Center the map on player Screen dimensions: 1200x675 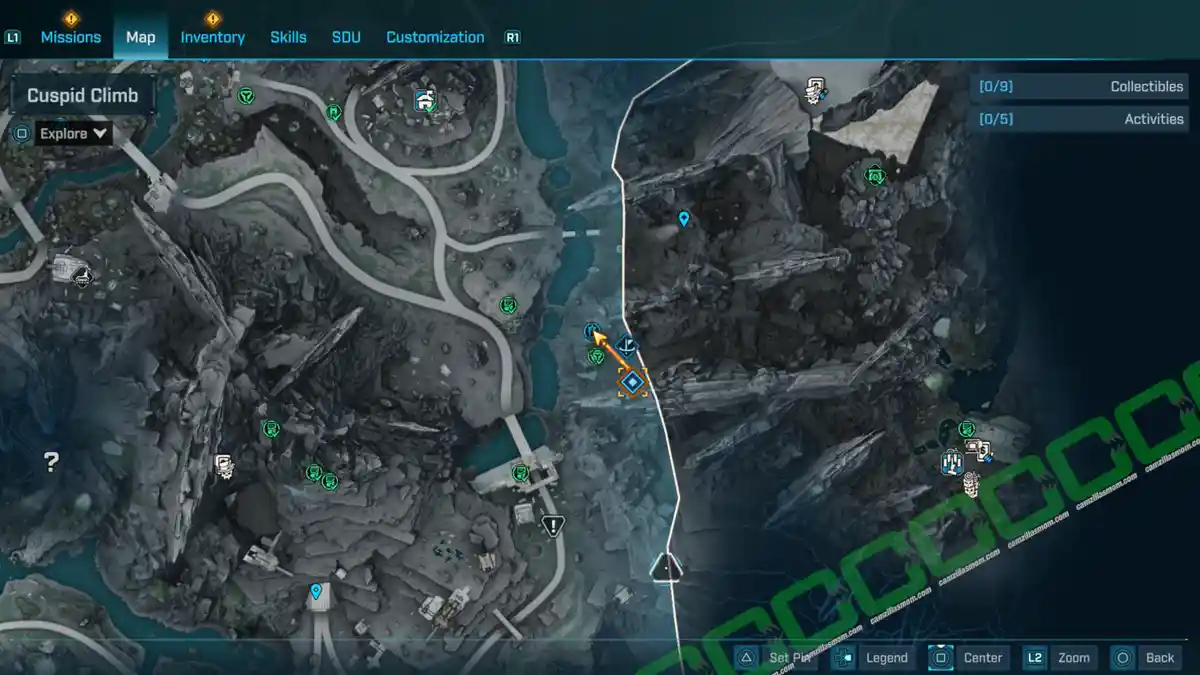pos(968,657)
